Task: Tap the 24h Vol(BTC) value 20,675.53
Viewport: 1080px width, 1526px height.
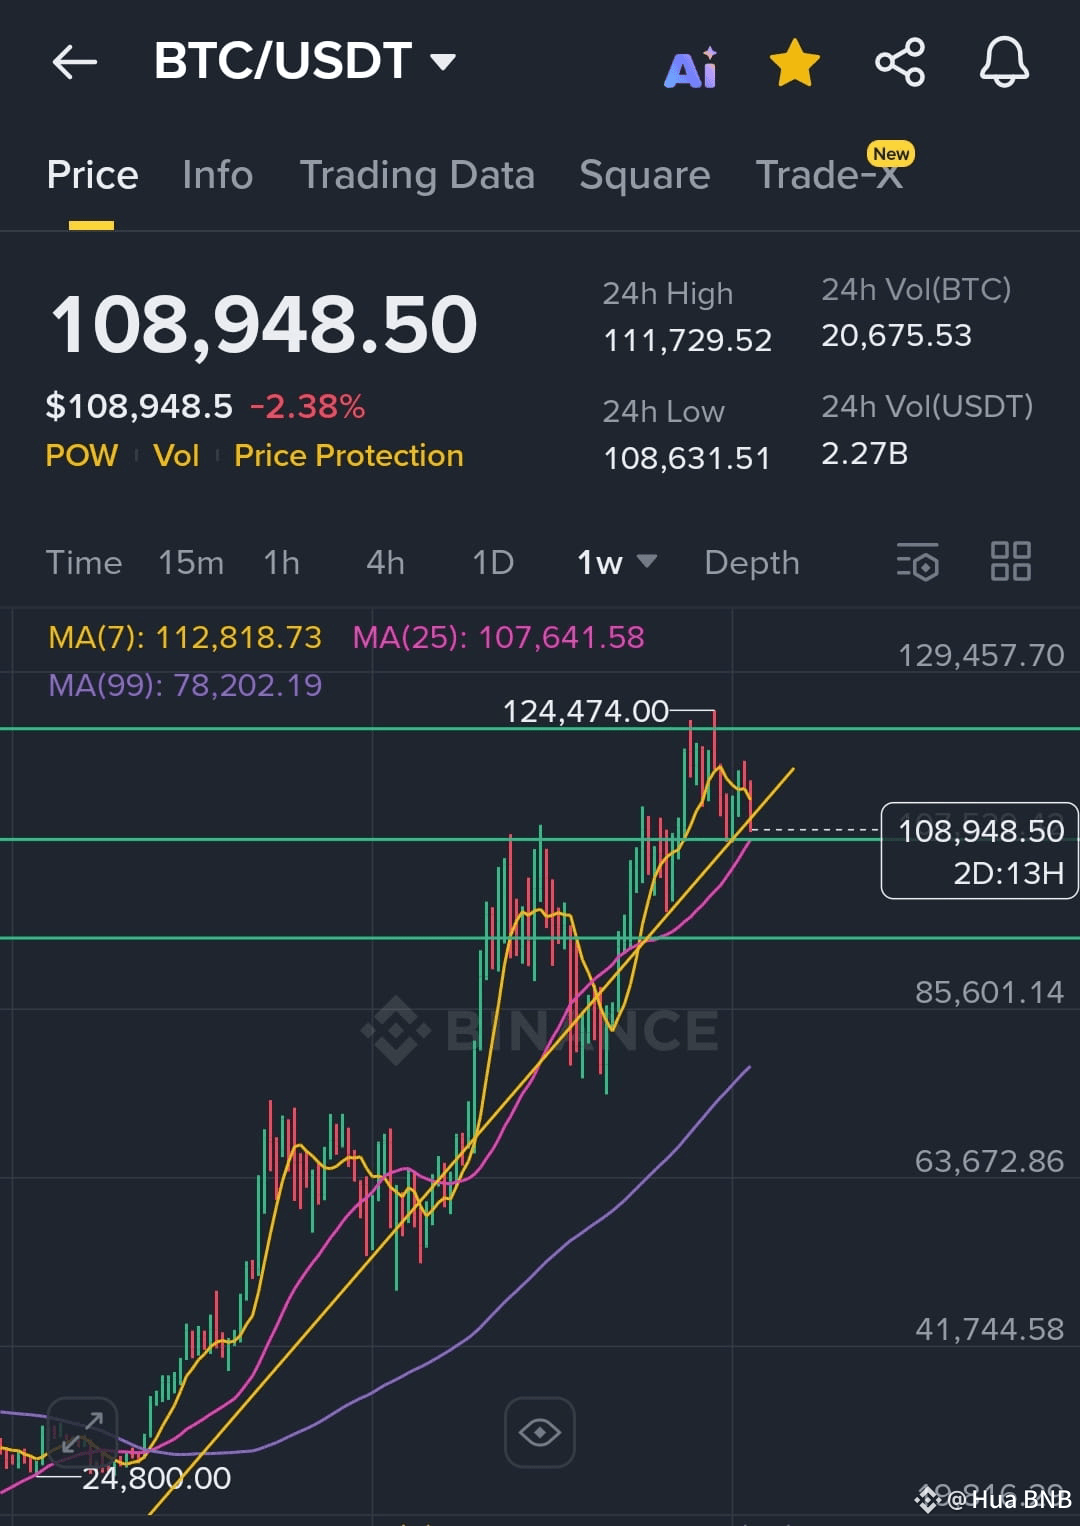Action: click(x=896, y=336)
